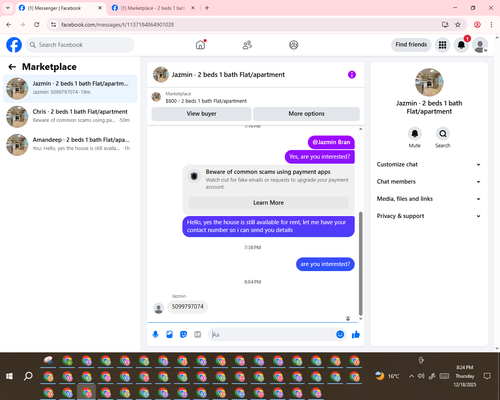
Task: Expand Chat members section
Action: click(429, 182)
